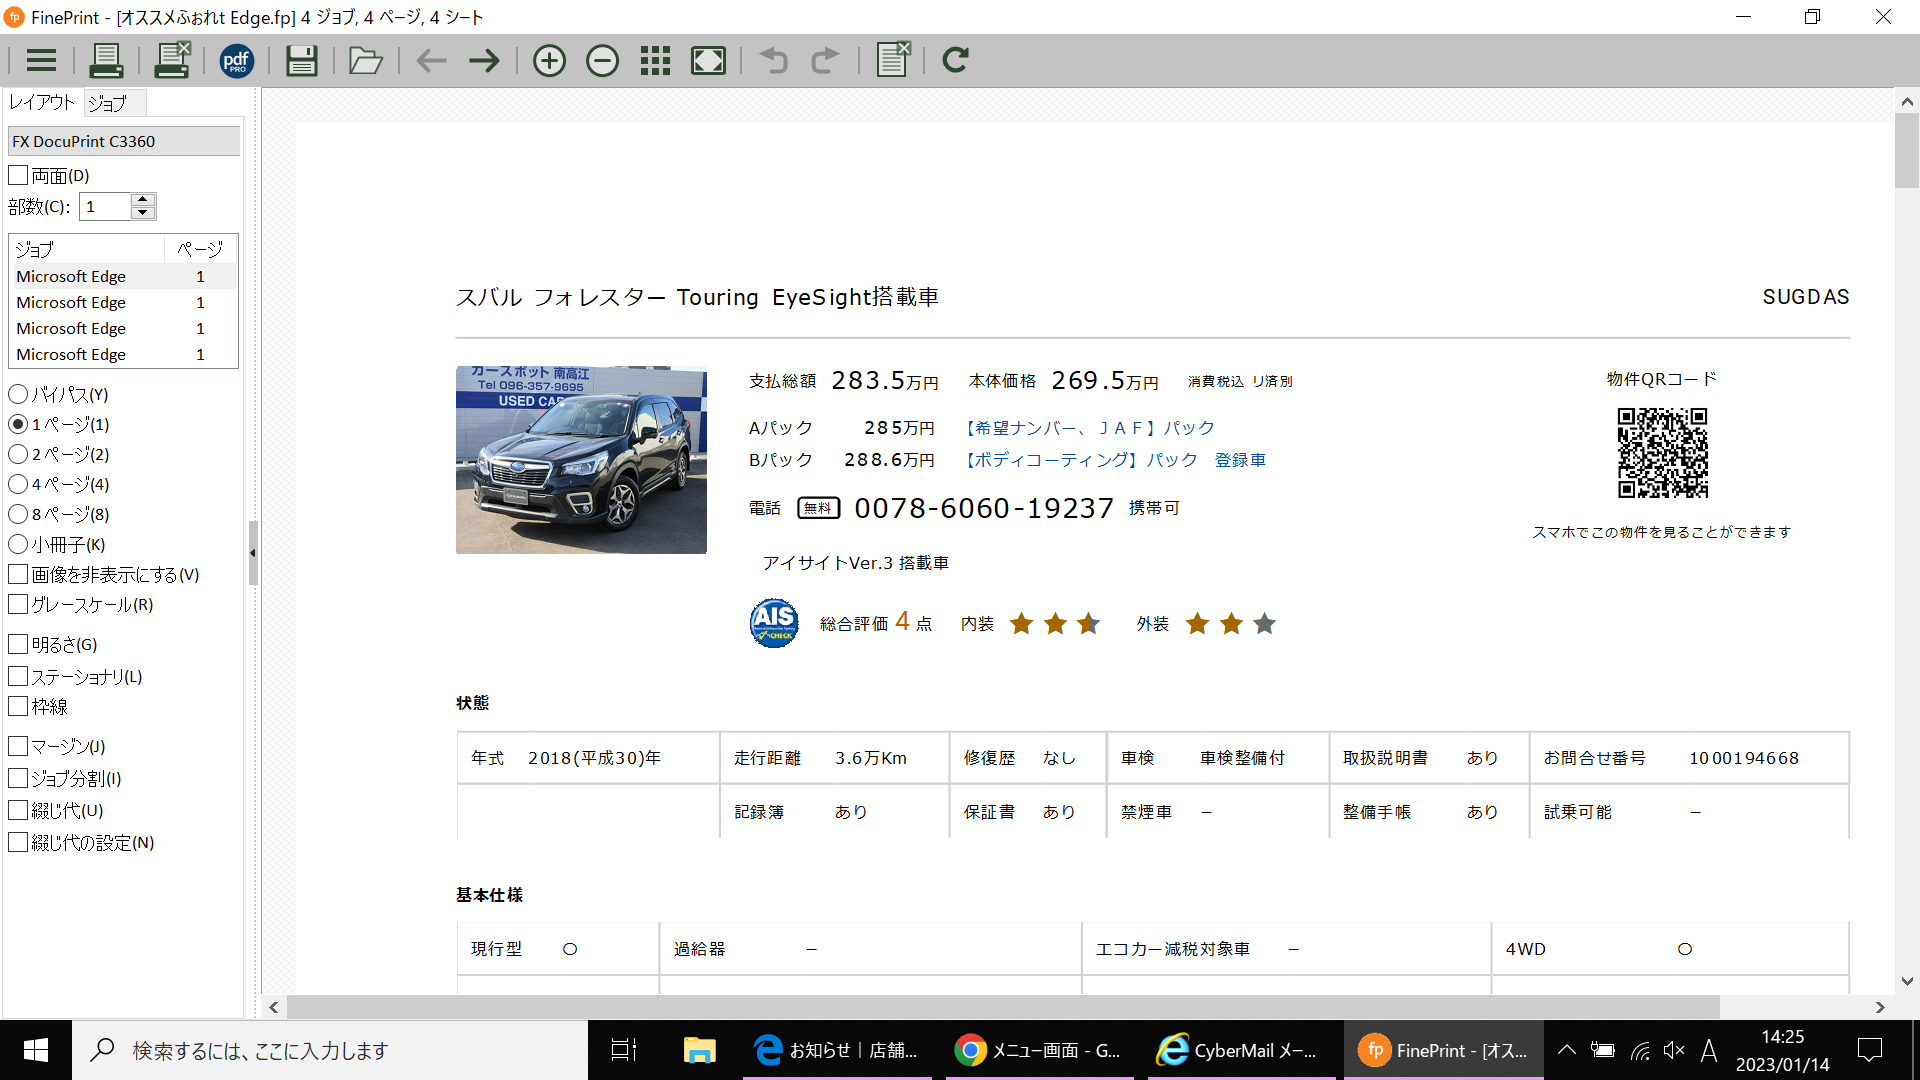Go to next page with right arrow

click(484, 61)
